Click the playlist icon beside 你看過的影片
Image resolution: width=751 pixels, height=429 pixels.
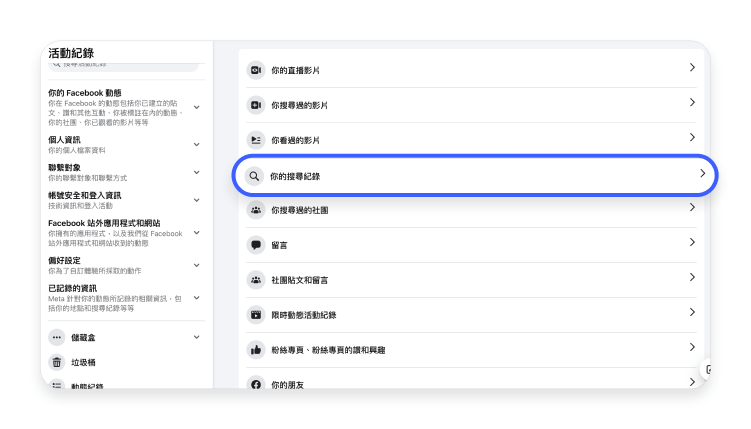click(x=256, y=139)
